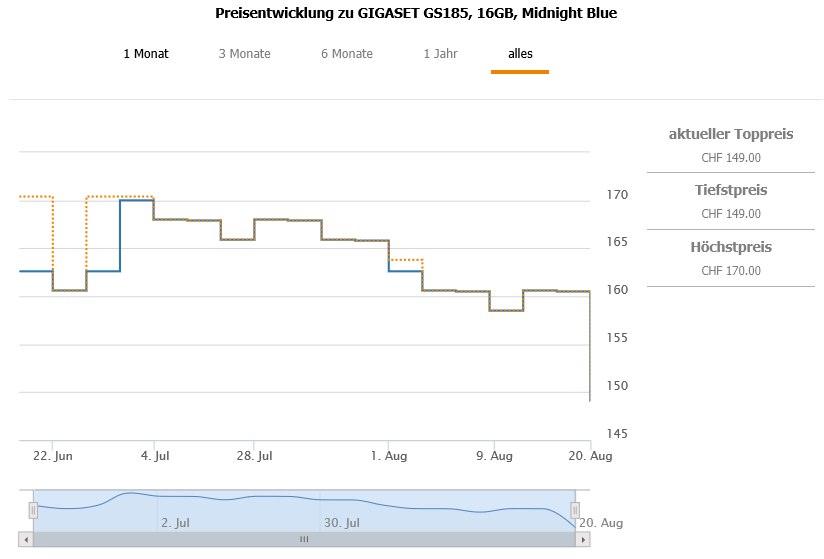Image resolution: width=824 pixels, height=559 pixels.
Task: Click the chart title about GIGASET GS185
Action: (x=416, y=14)
